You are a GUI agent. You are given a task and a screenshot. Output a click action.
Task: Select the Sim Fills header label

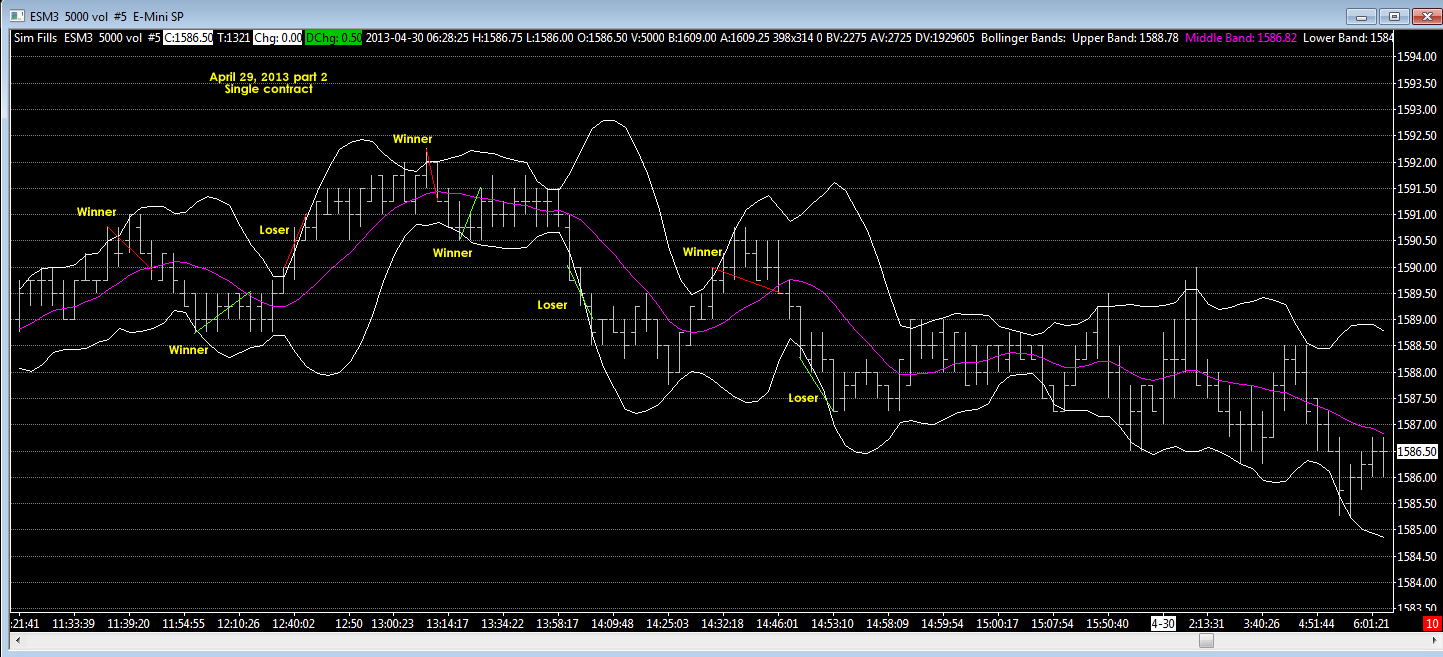(36, 38)
